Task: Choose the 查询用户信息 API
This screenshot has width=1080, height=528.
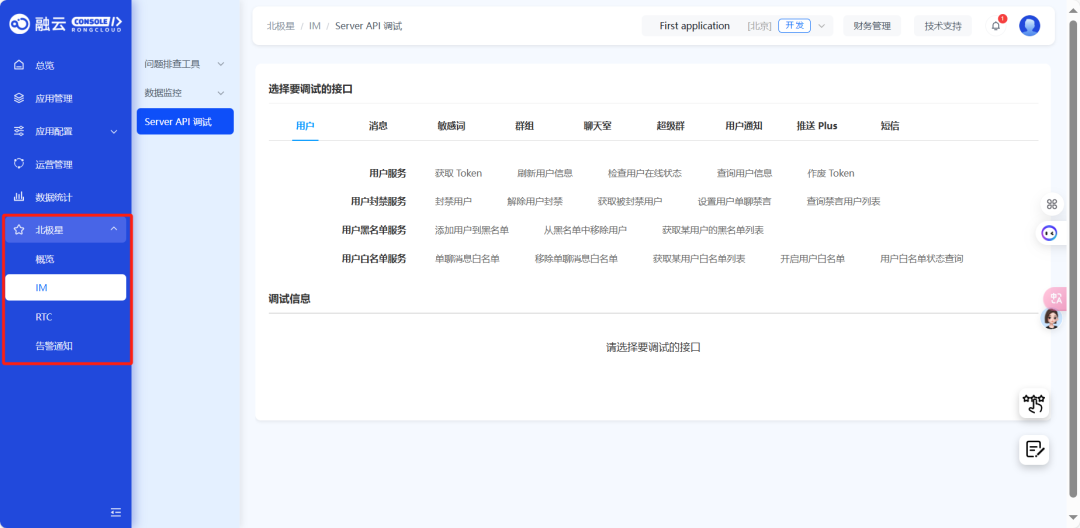Action: click(745, 173)
